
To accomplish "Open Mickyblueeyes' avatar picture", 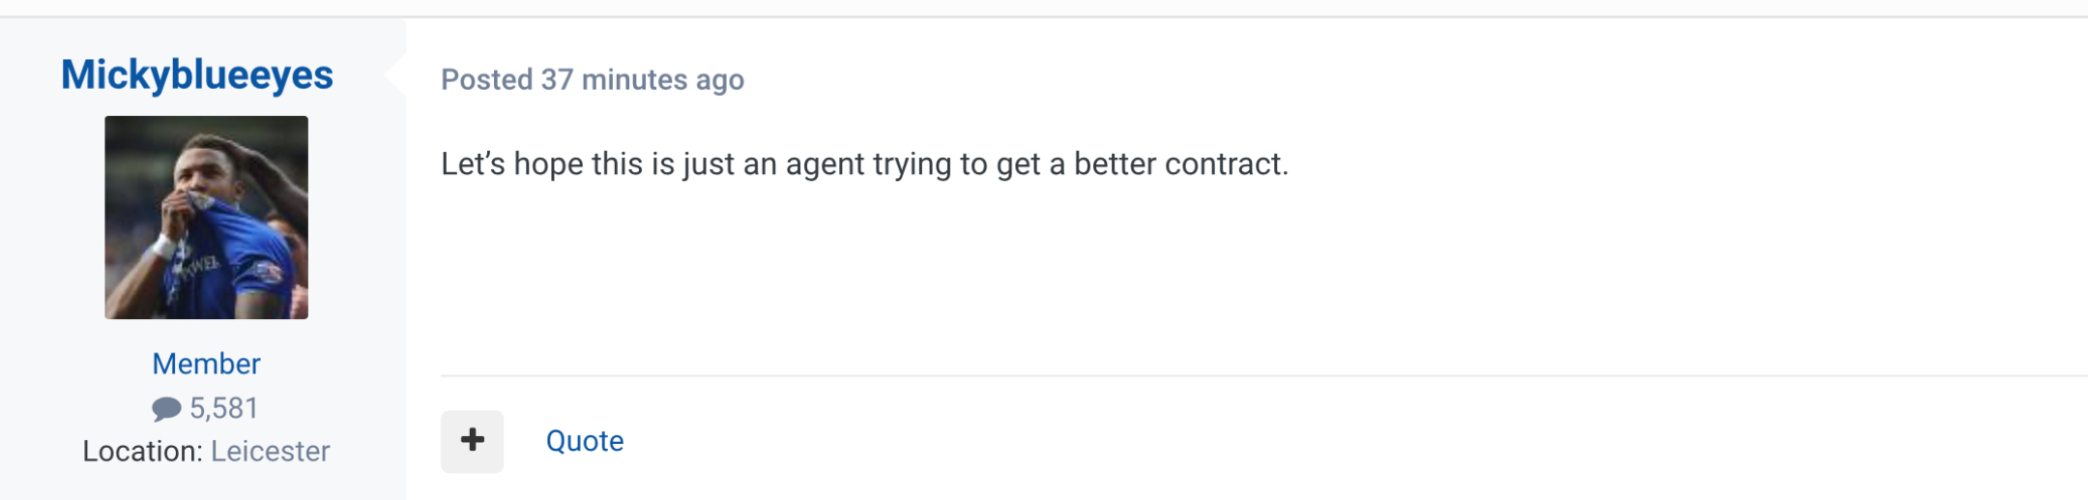I will [x=206, y=217].
